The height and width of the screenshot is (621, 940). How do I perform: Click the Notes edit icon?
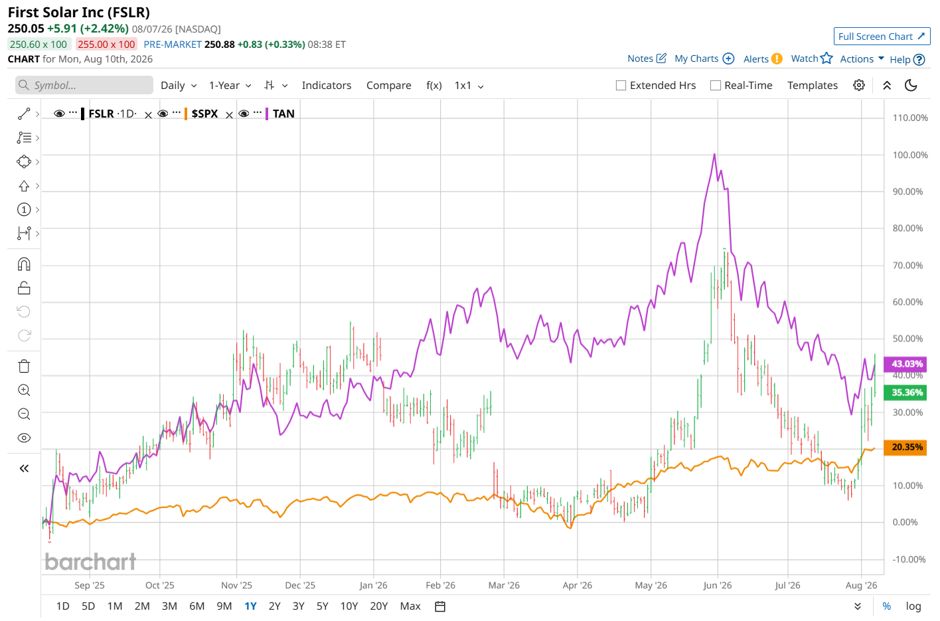pyautogui.click(x=661, y=58)
